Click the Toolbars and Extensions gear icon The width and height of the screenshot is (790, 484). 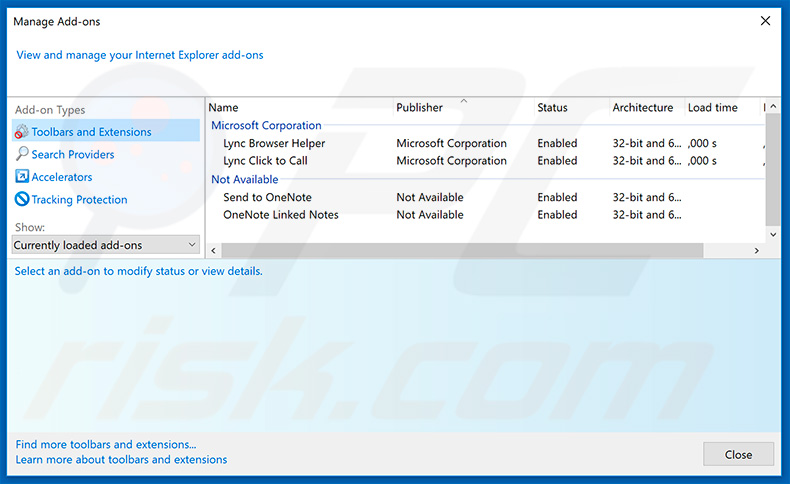22,131
